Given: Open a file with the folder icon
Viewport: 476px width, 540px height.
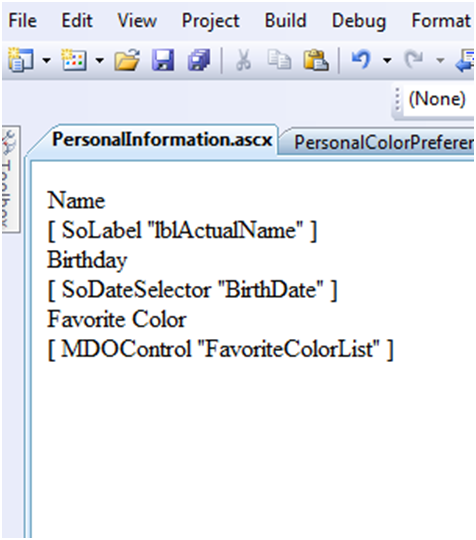Looking at the screenshot, I should (x=127, y=60).
